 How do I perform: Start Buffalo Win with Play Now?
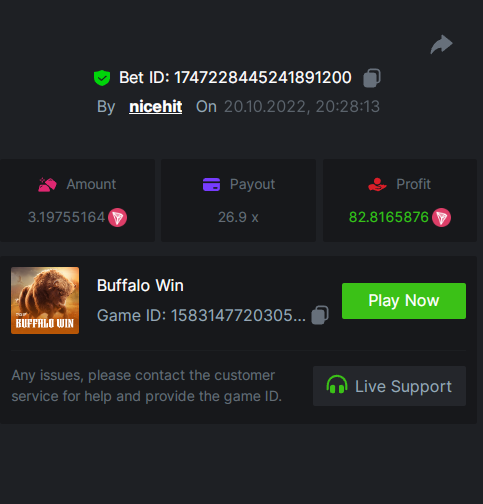[404, 301]
